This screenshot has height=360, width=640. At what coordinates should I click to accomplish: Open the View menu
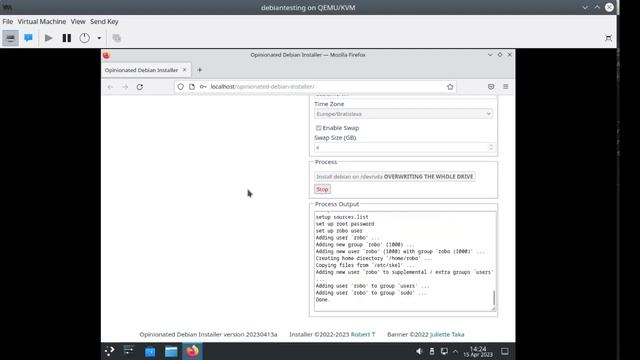[78, 22]
